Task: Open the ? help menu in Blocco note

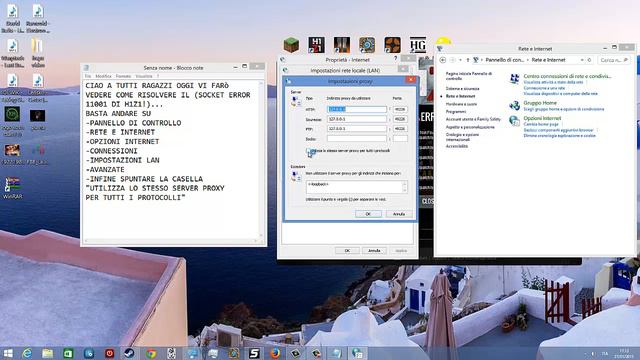Action: (158, 76)
